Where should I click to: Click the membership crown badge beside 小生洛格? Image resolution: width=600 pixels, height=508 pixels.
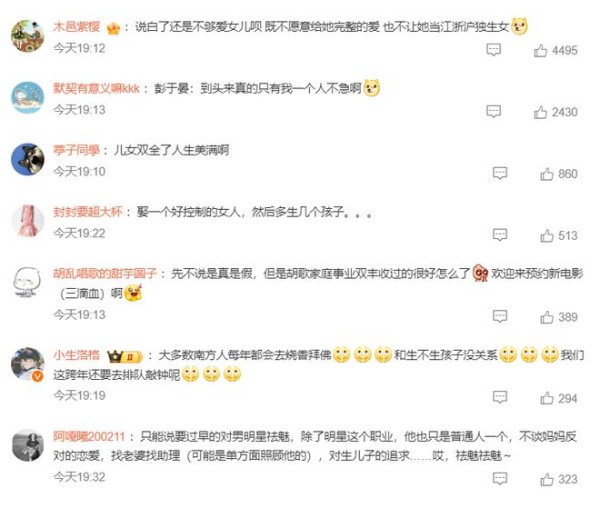pyautogui.click(x=124, y=357)
